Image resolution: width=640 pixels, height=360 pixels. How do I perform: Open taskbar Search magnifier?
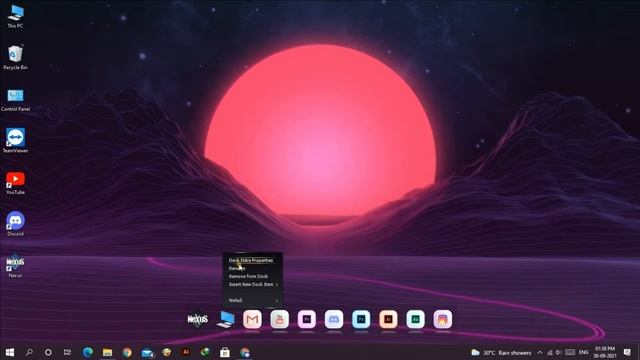point(29,352)
